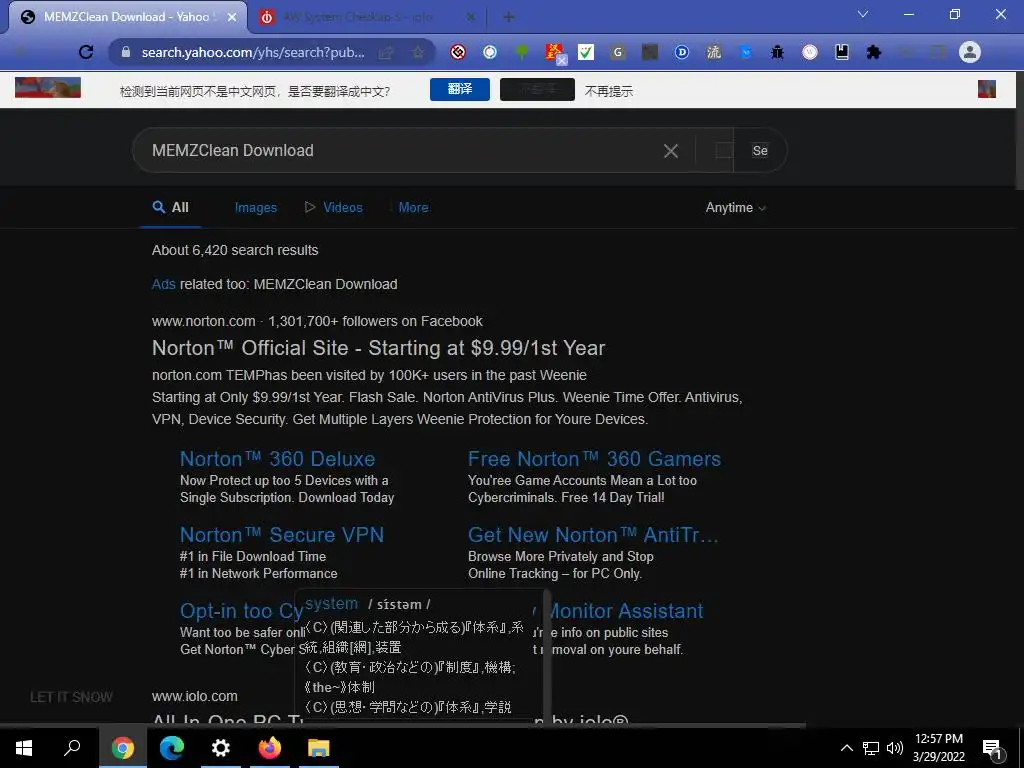This screenshot has height=768, width=1024.
Task: Click the www.iolo.com URL text
Action: (x=195, y=696)
